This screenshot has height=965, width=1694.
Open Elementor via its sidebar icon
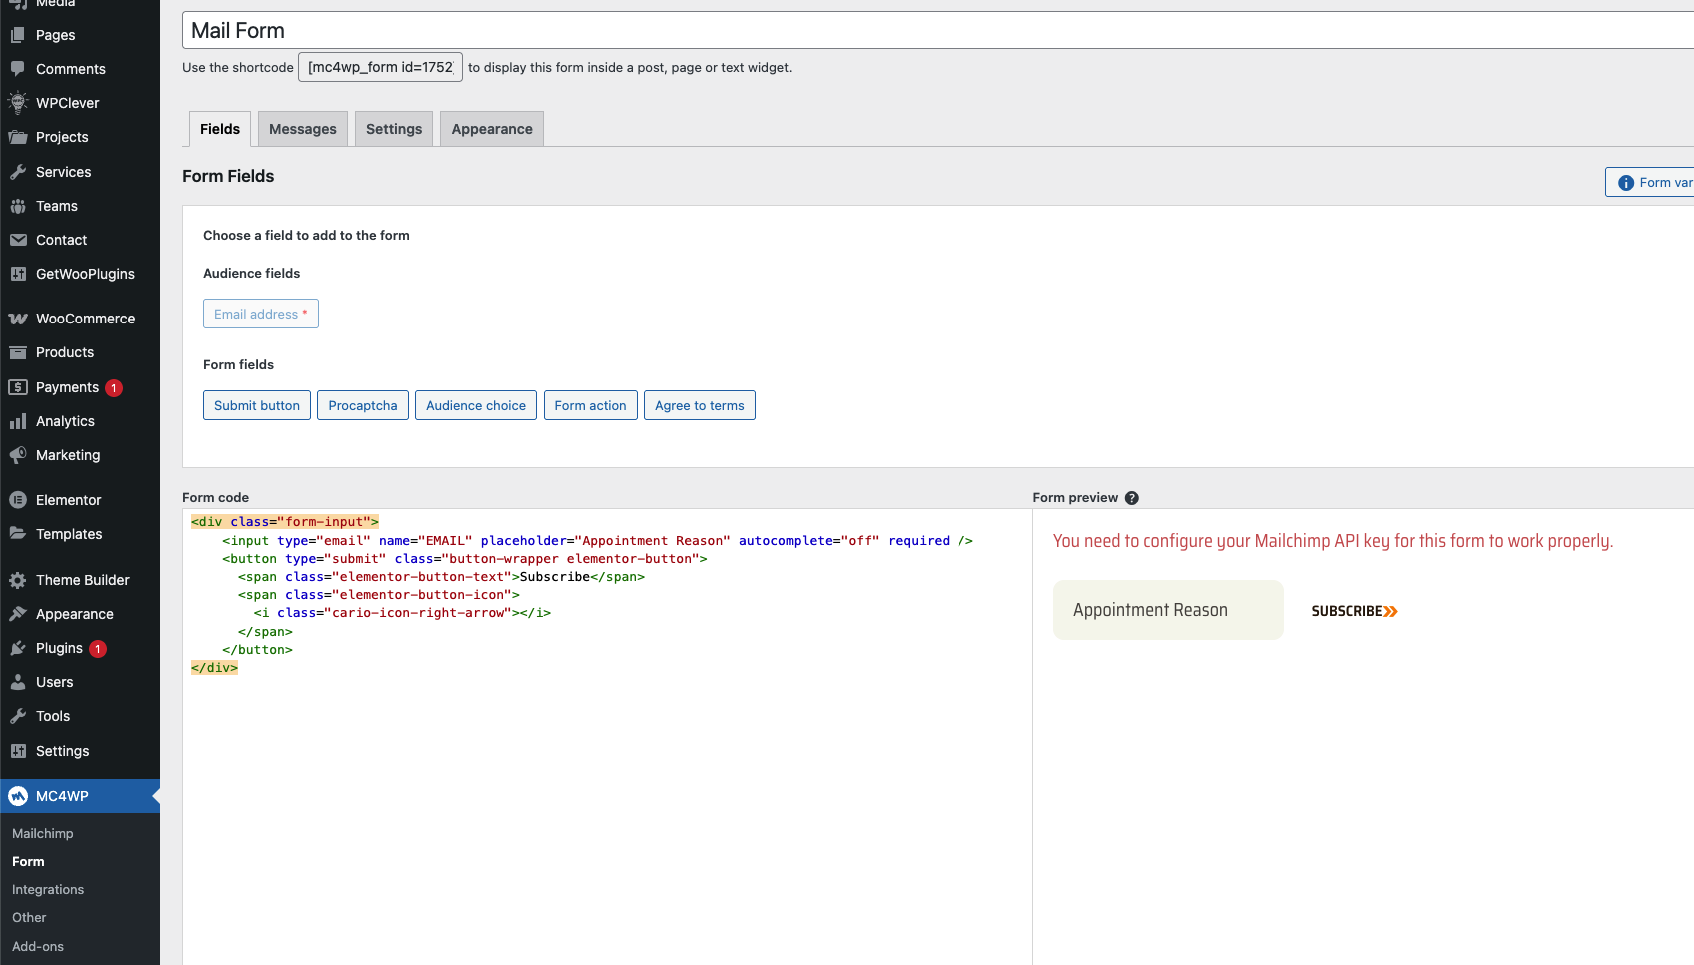18,500
